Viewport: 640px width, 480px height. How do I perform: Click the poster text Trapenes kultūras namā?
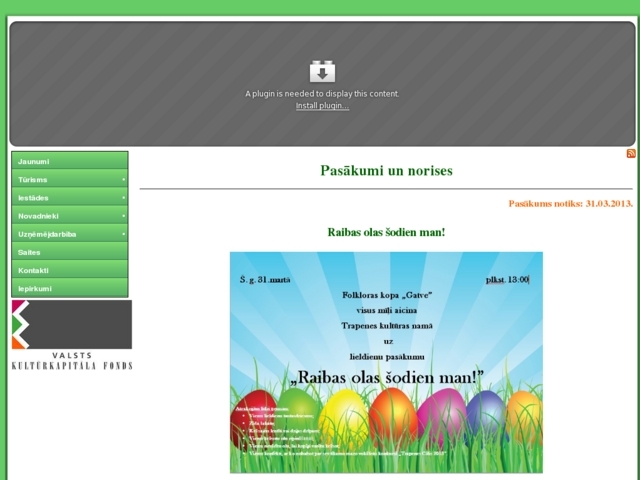[387, 326]
